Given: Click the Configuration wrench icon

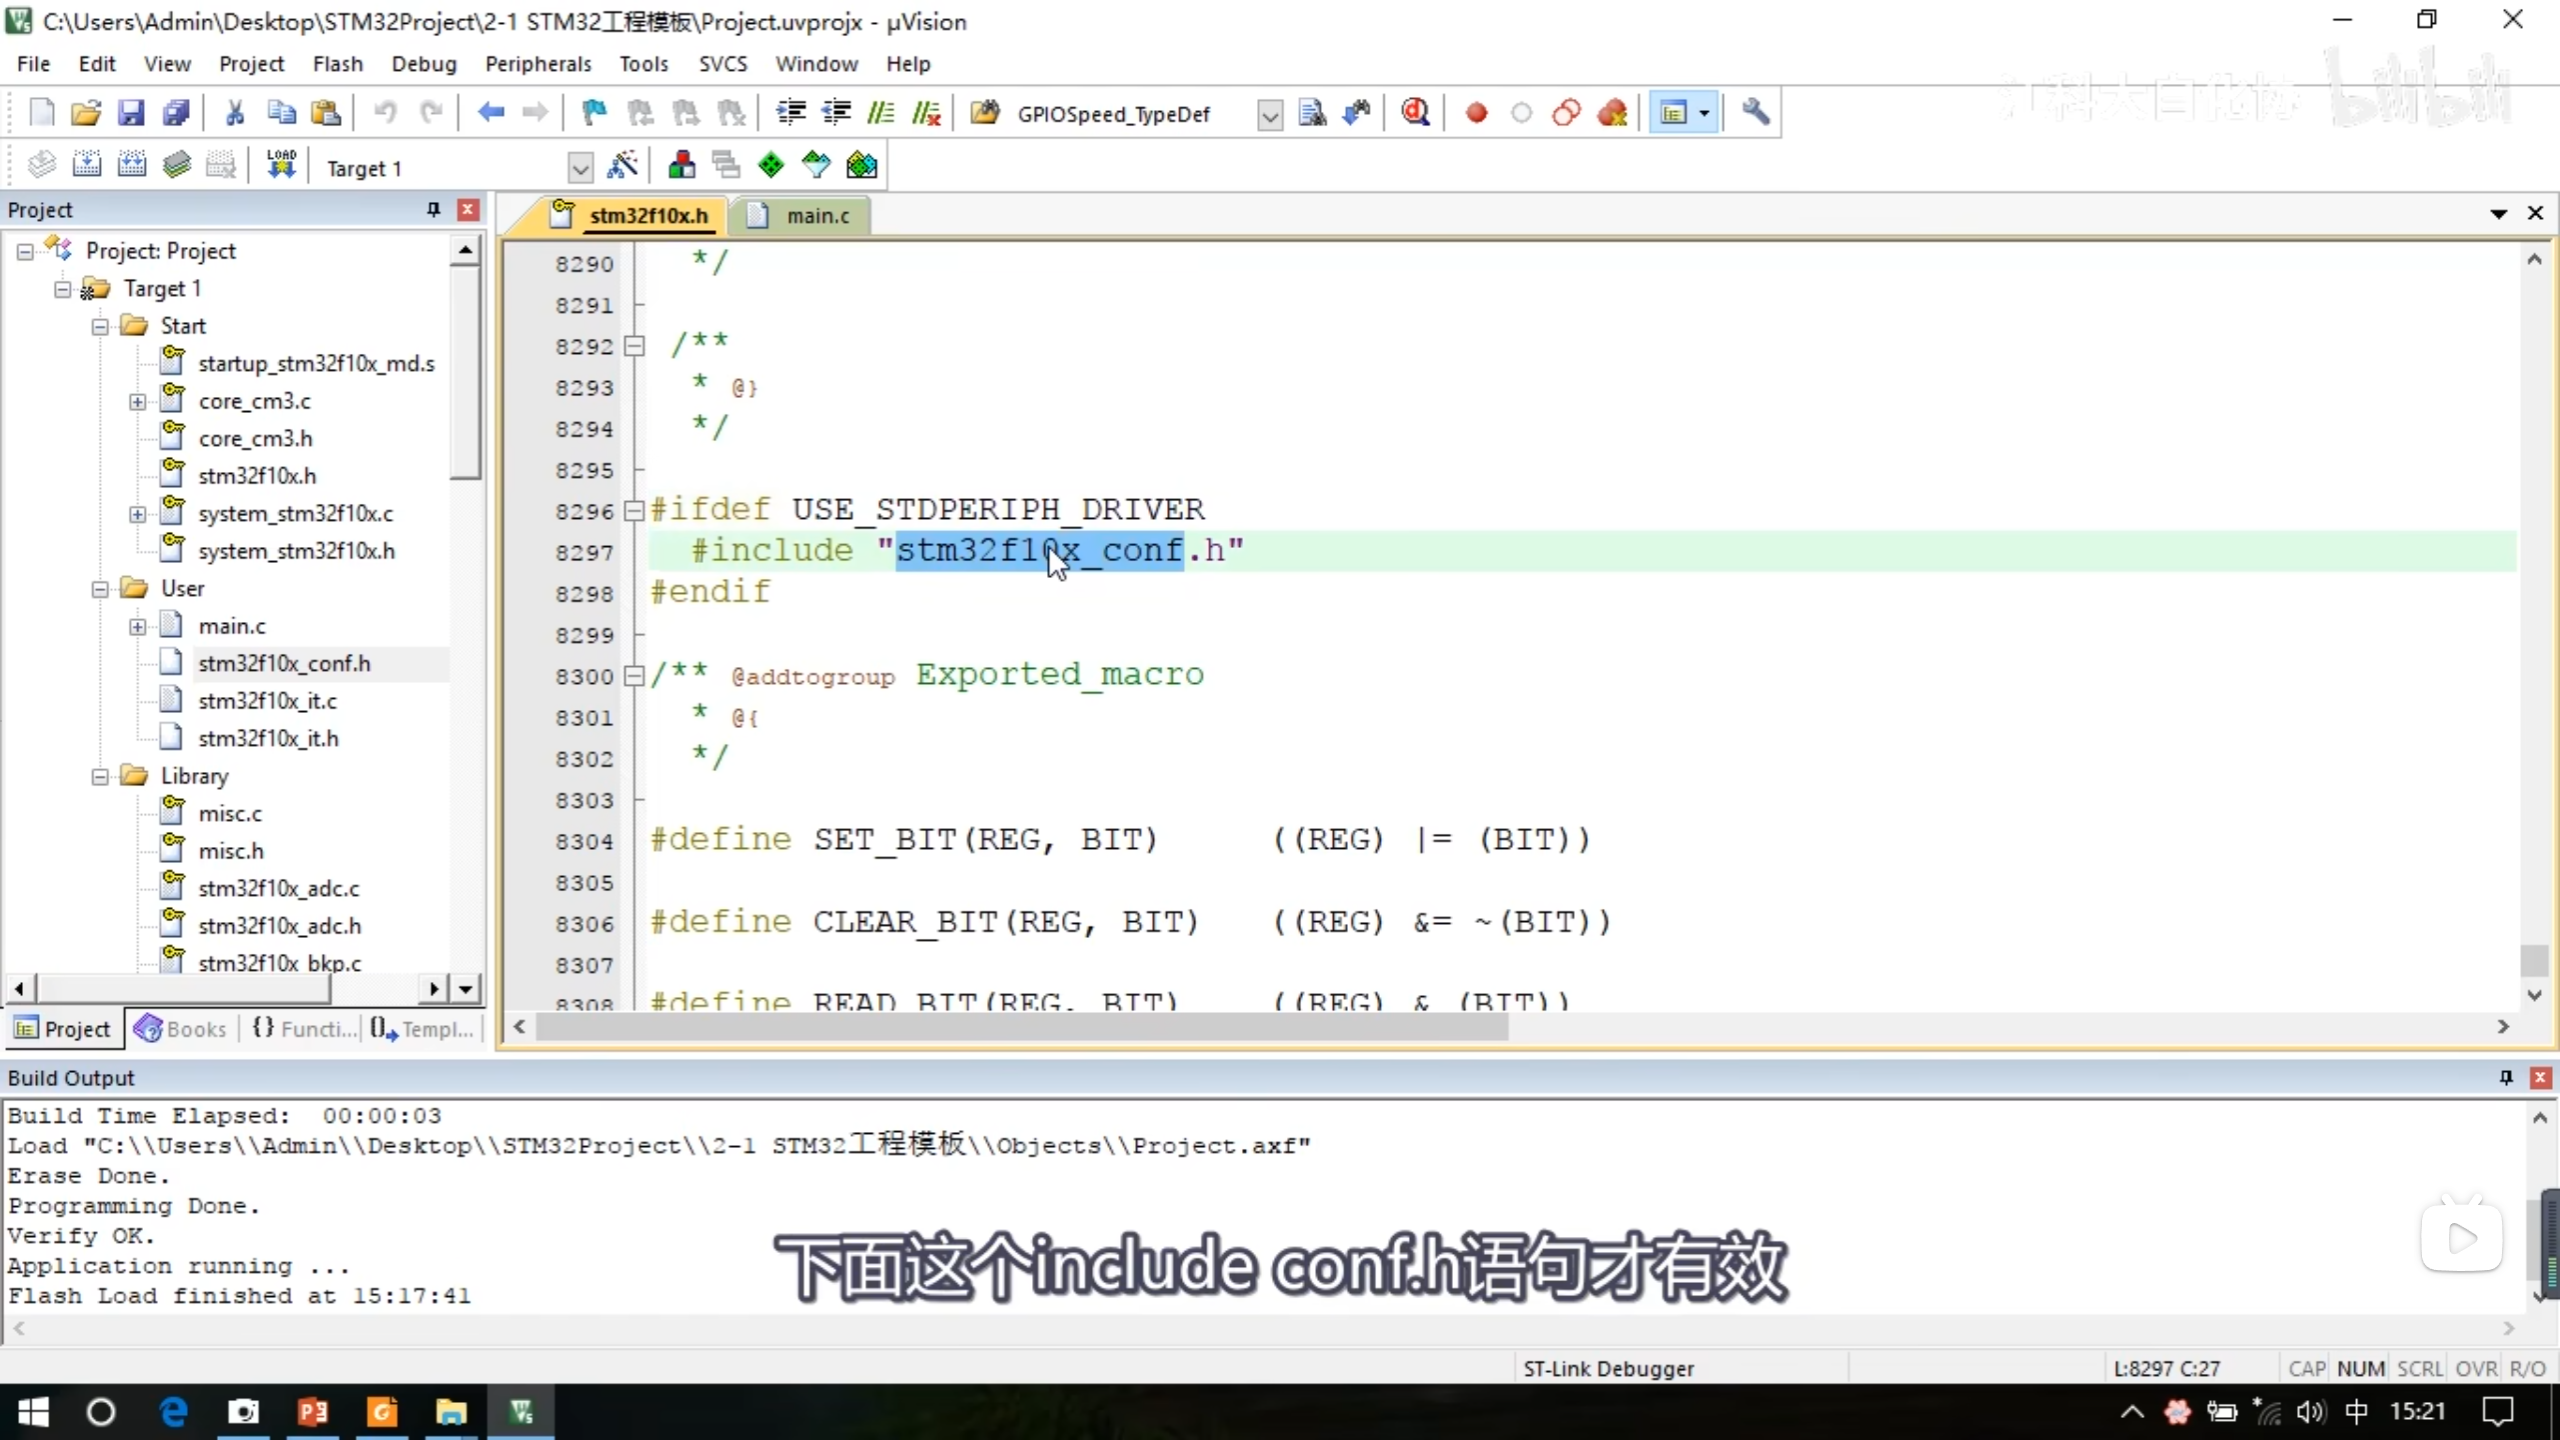Looking at the screenshot, I should pyautogui.click(x=1756, y=113).
